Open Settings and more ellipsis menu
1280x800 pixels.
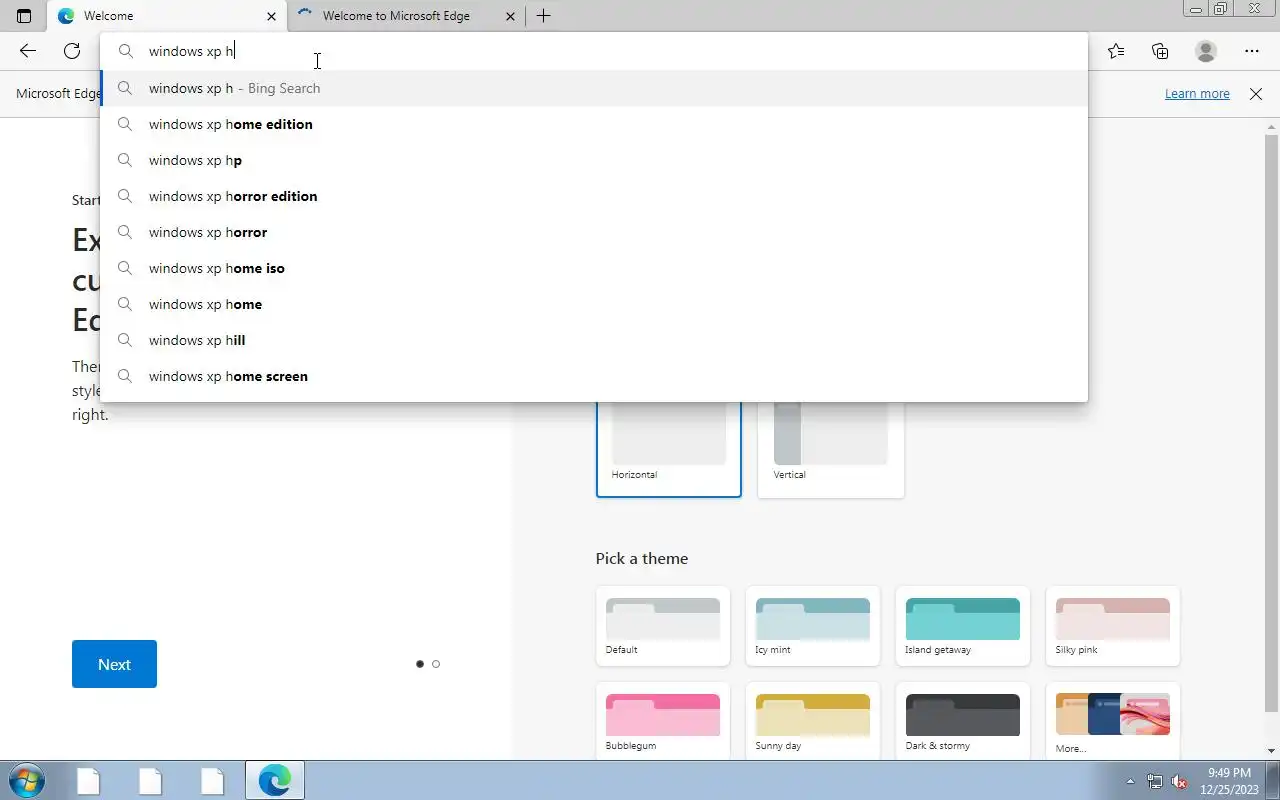click(1252, 51)
